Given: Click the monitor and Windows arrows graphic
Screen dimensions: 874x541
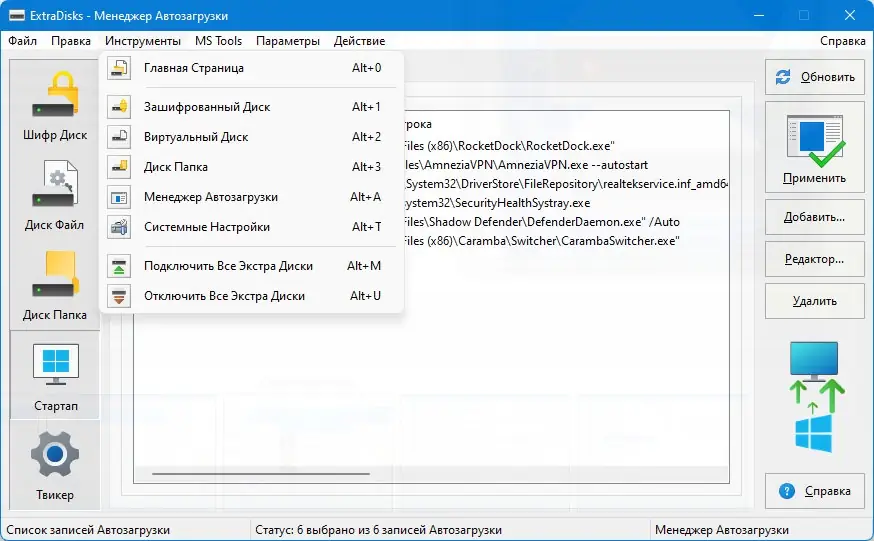Looking at the screenshot, I should tap(815, 397).
